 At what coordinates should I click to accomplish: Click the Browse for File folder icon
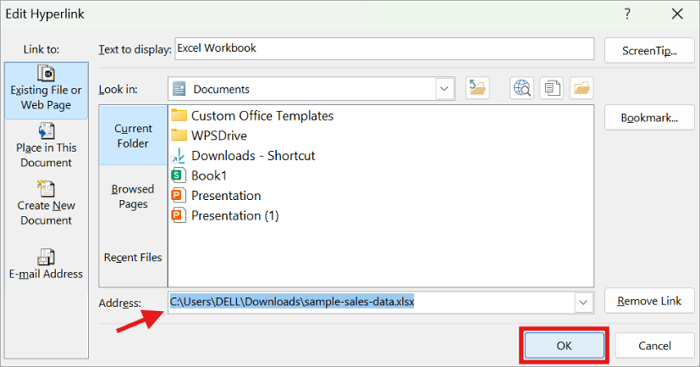point(581,88)
